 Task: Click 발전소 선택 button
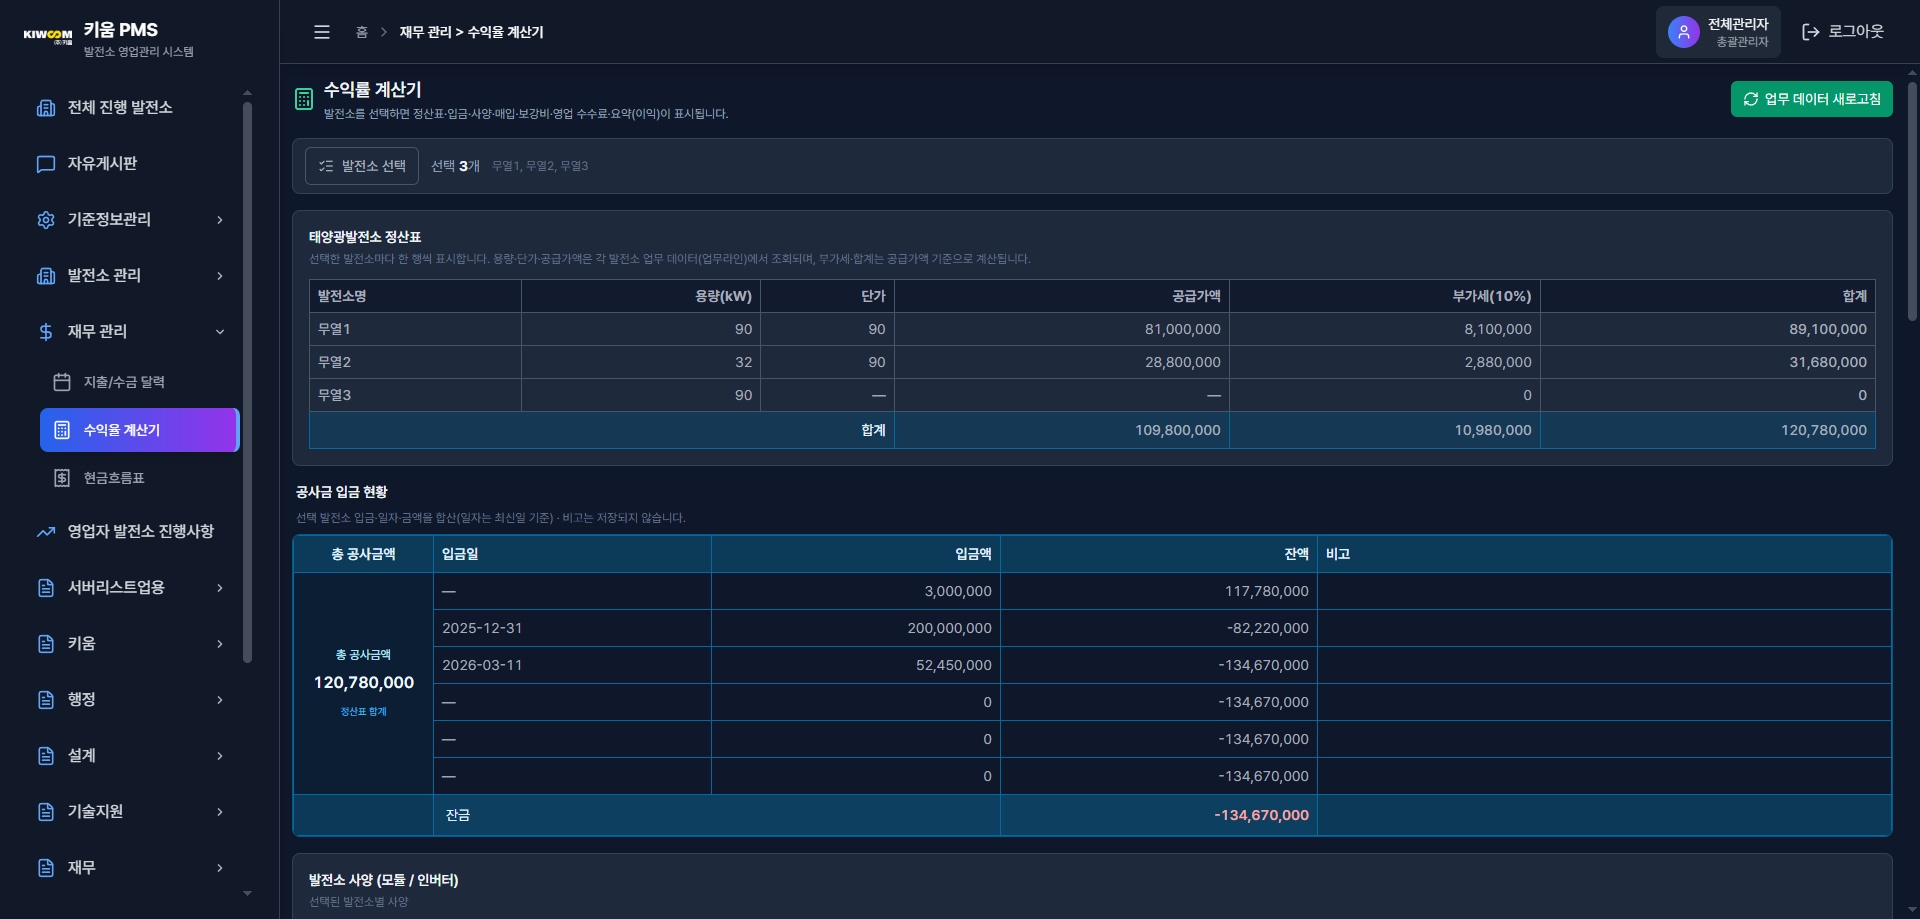click(x=362, y=166)
